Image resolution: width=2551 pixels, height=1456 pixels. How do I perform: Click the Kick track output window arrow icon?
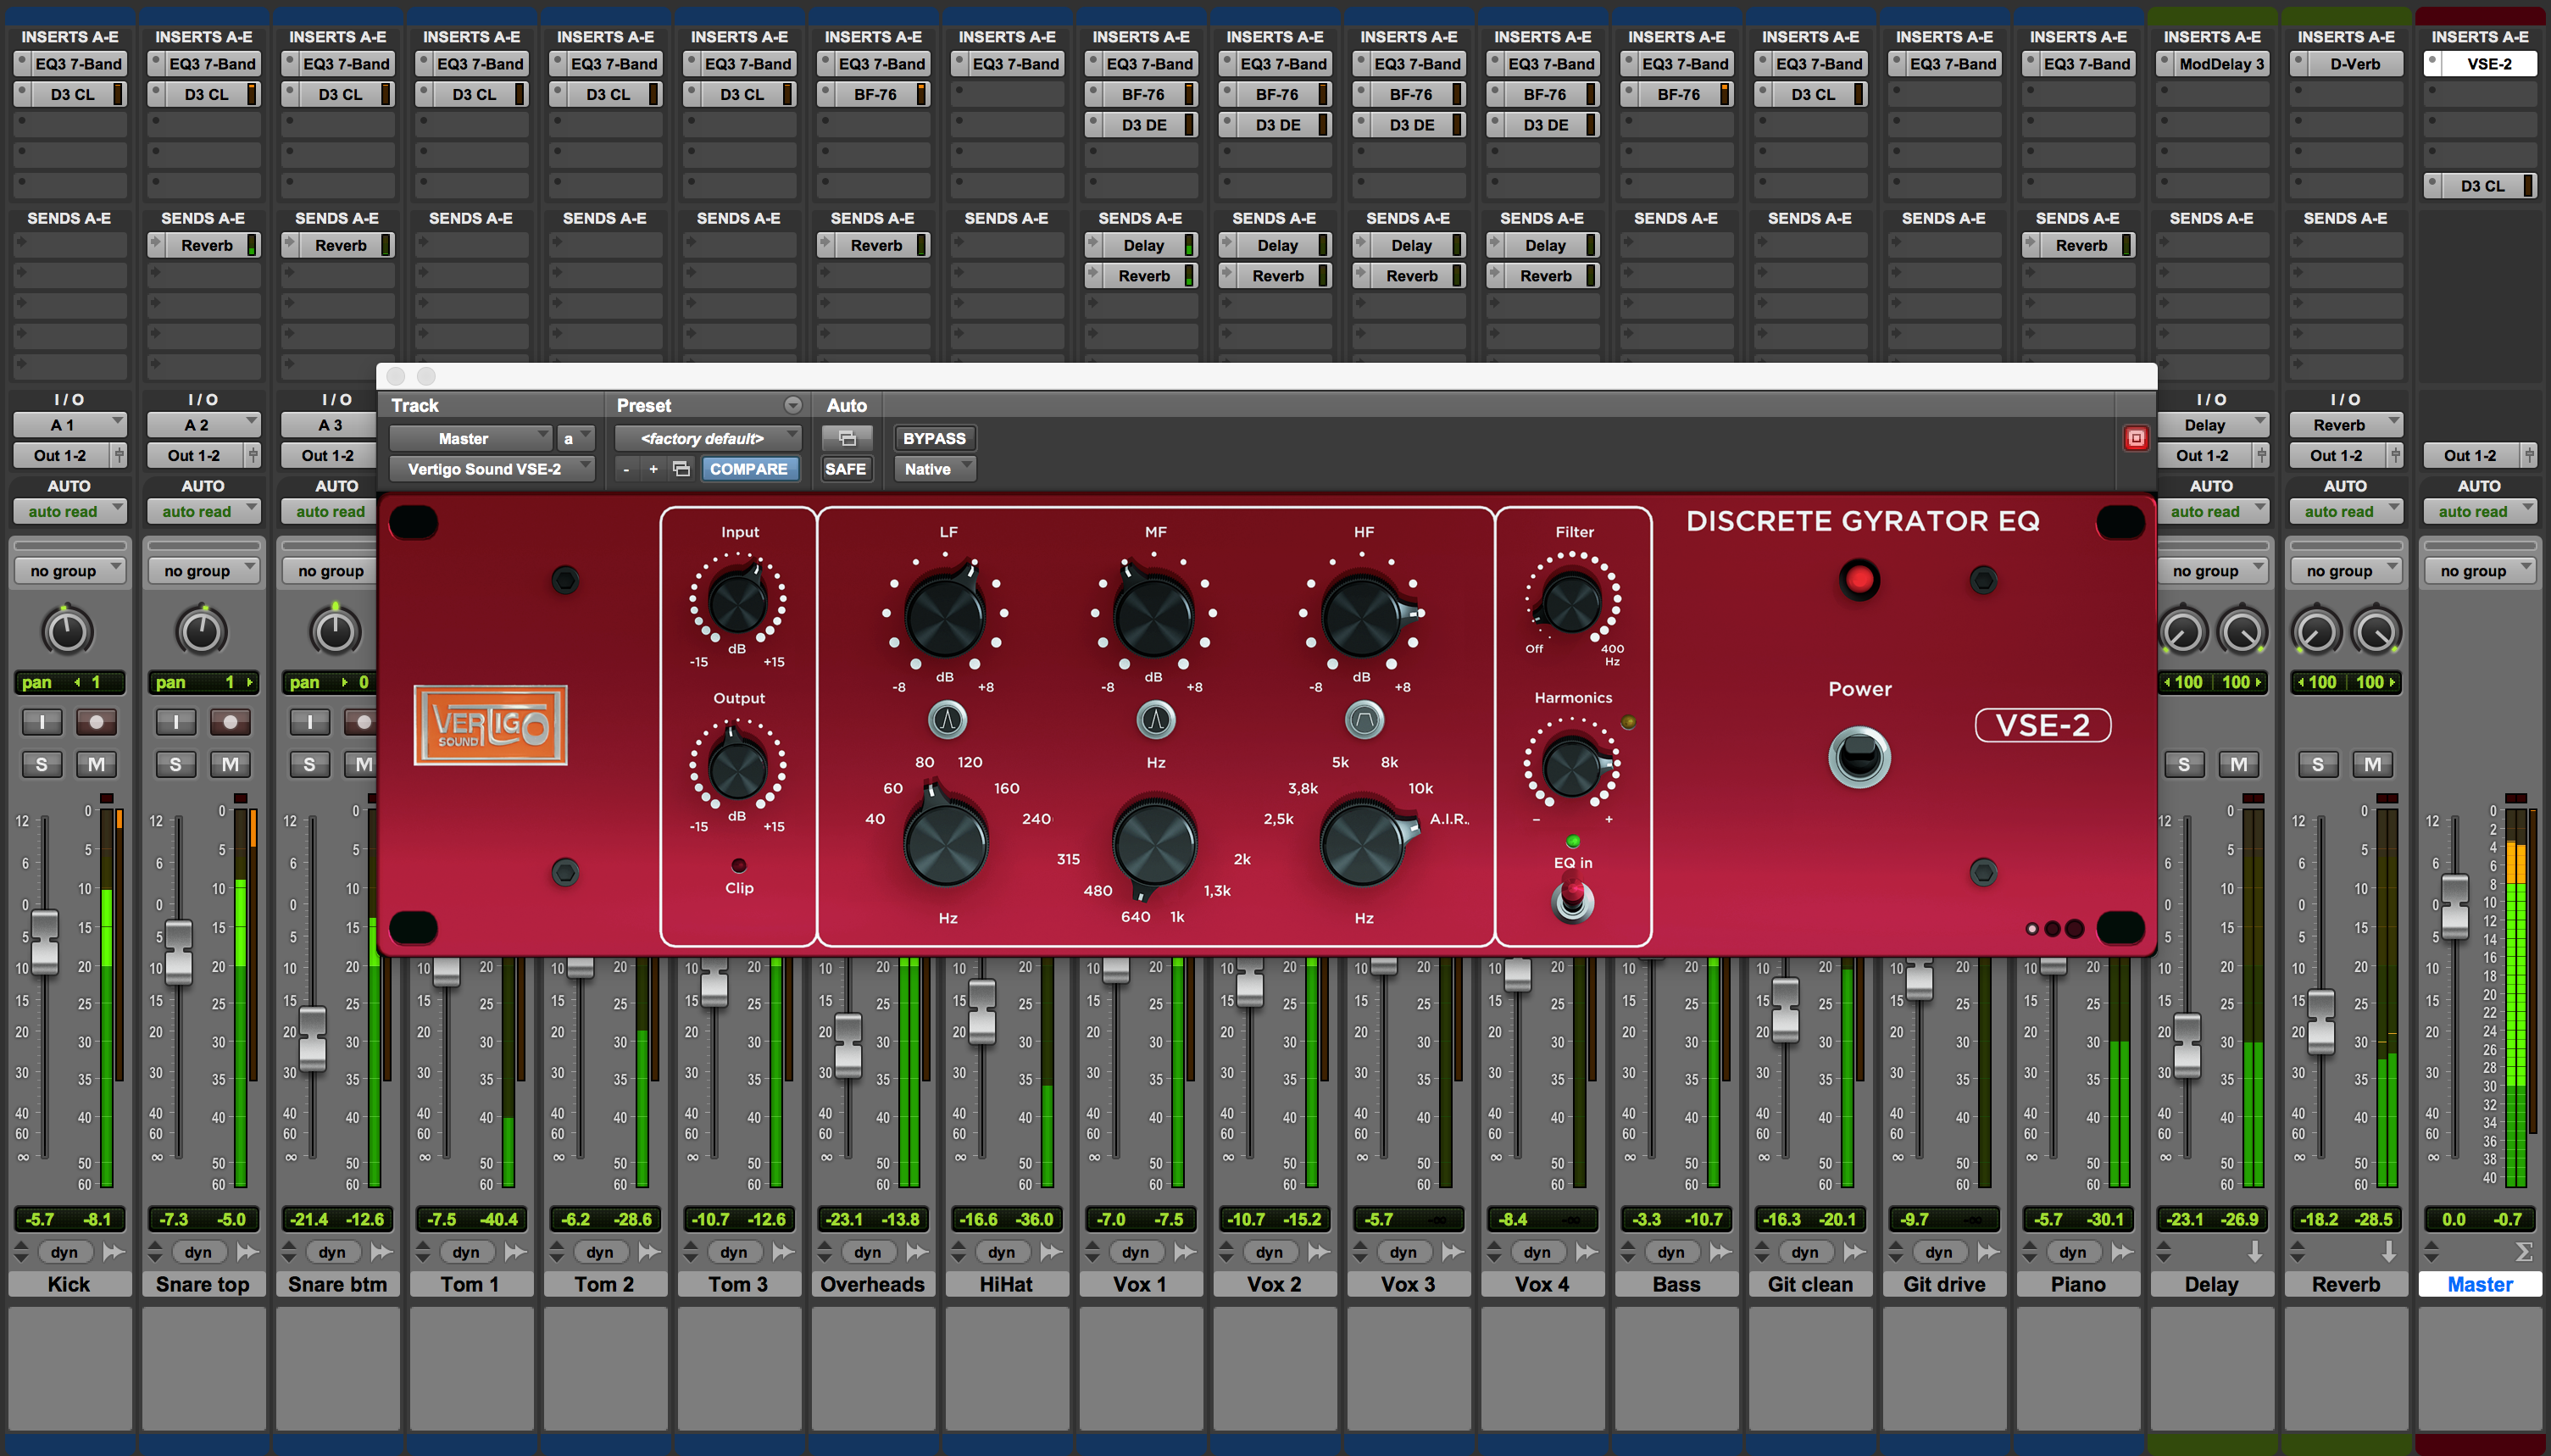[114, 1252]
